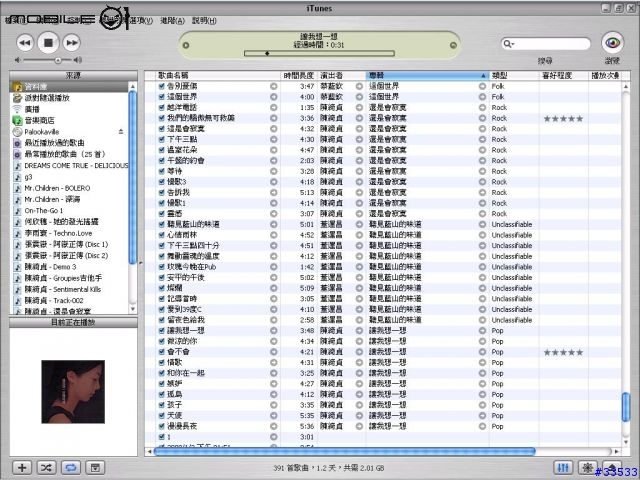Uncheck the song 這個世界
The width and height of the screenshot is (640, 480).
162,97
